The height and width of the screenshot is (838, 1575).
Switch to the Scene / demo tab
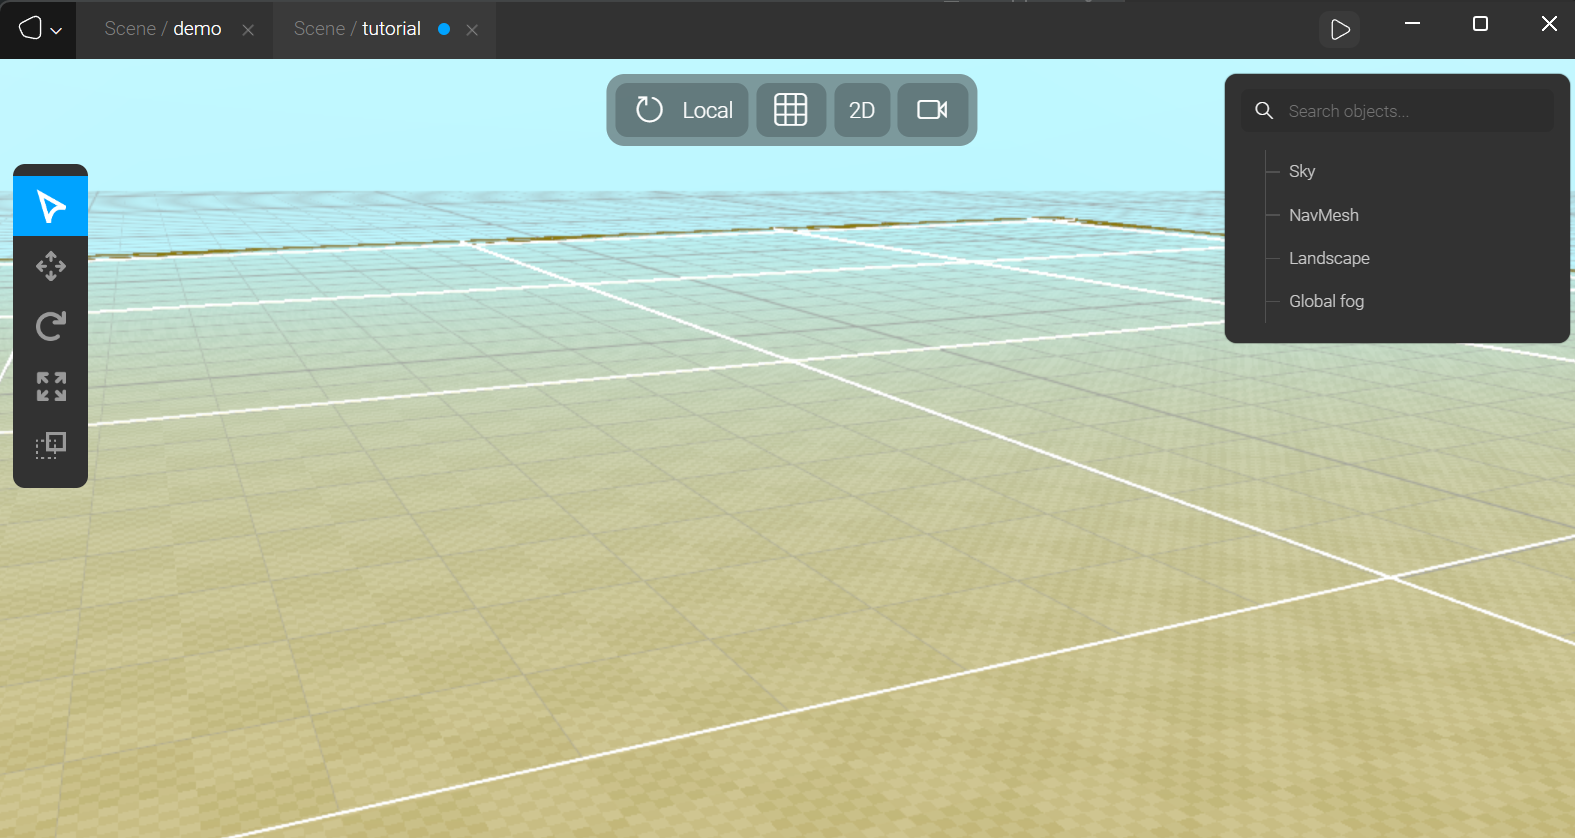pos(163,29)
